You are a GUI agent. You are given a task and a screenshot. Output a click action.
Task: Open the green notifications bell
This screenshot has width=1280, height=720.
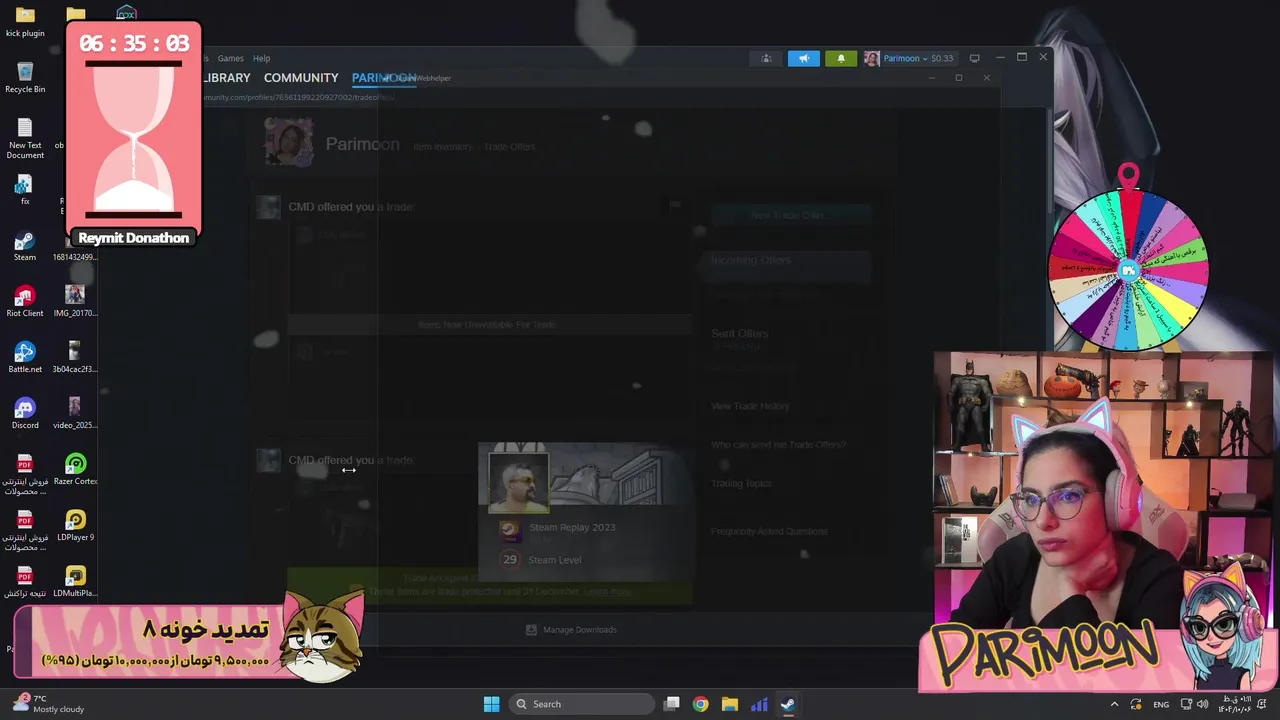click(x=840, y=58)
